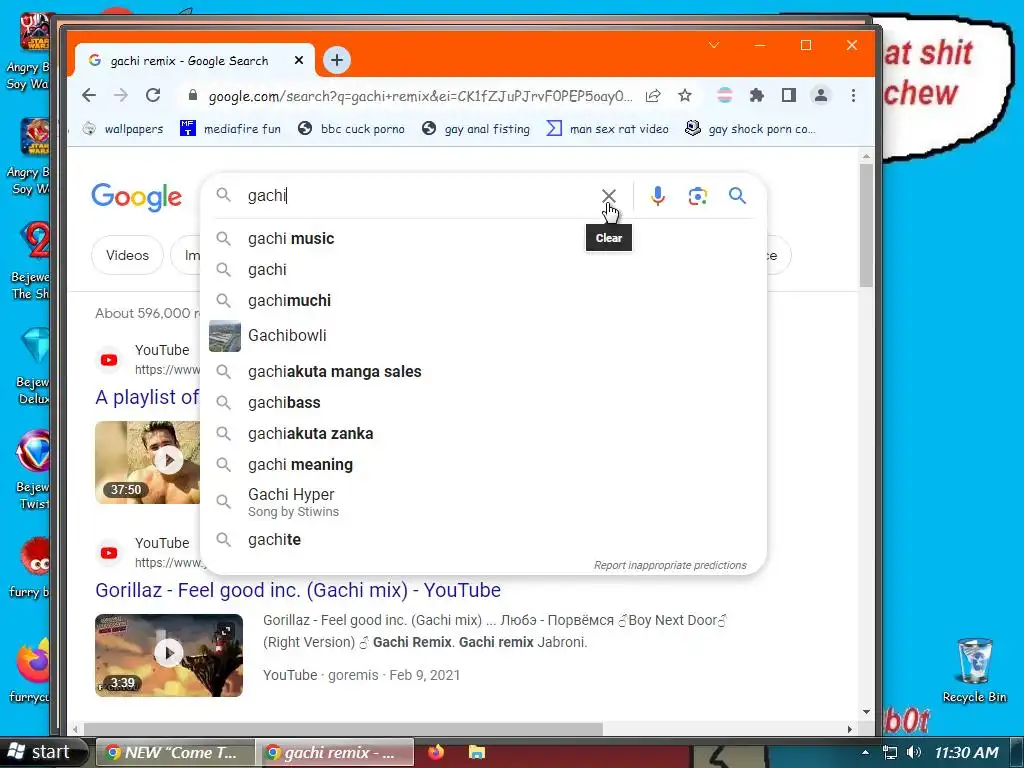Share this page via address bar icon
Viewport: 1024px width, 768px height.
[x=653, y=96]
